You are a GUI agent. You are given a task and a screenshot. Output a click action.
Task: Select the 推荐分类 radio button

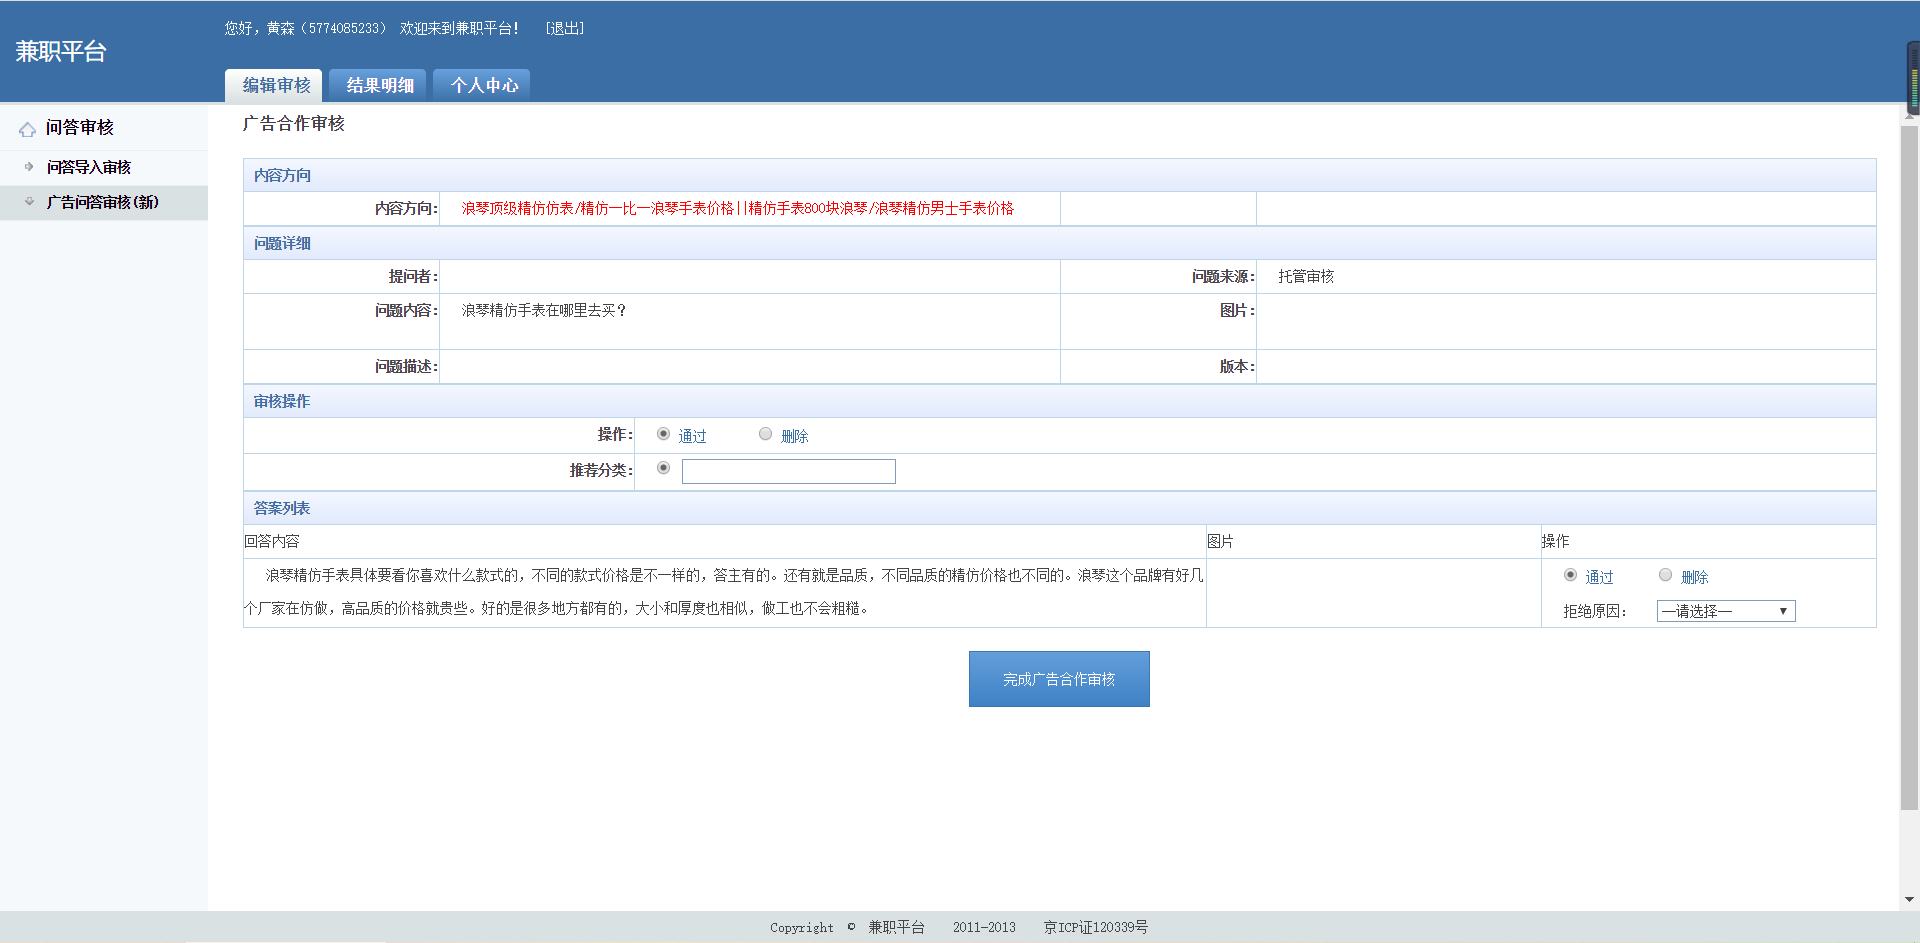click(x=663, y=468)
